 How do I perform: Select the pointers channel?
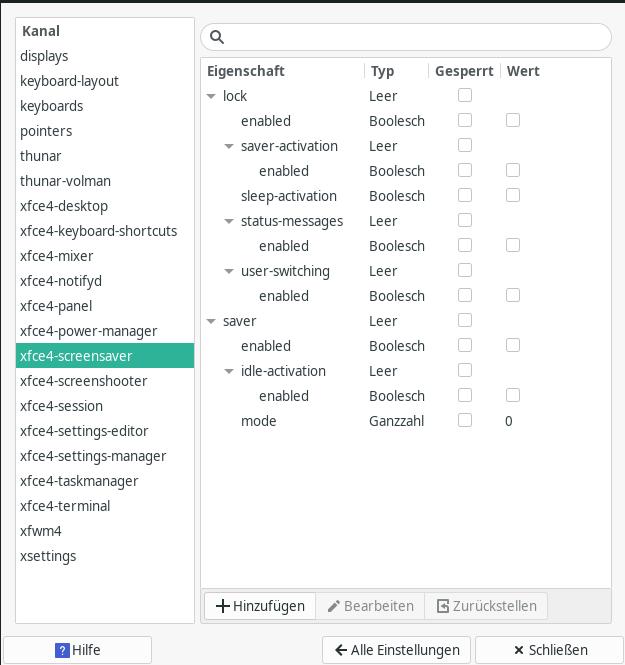tap(105, 131)
